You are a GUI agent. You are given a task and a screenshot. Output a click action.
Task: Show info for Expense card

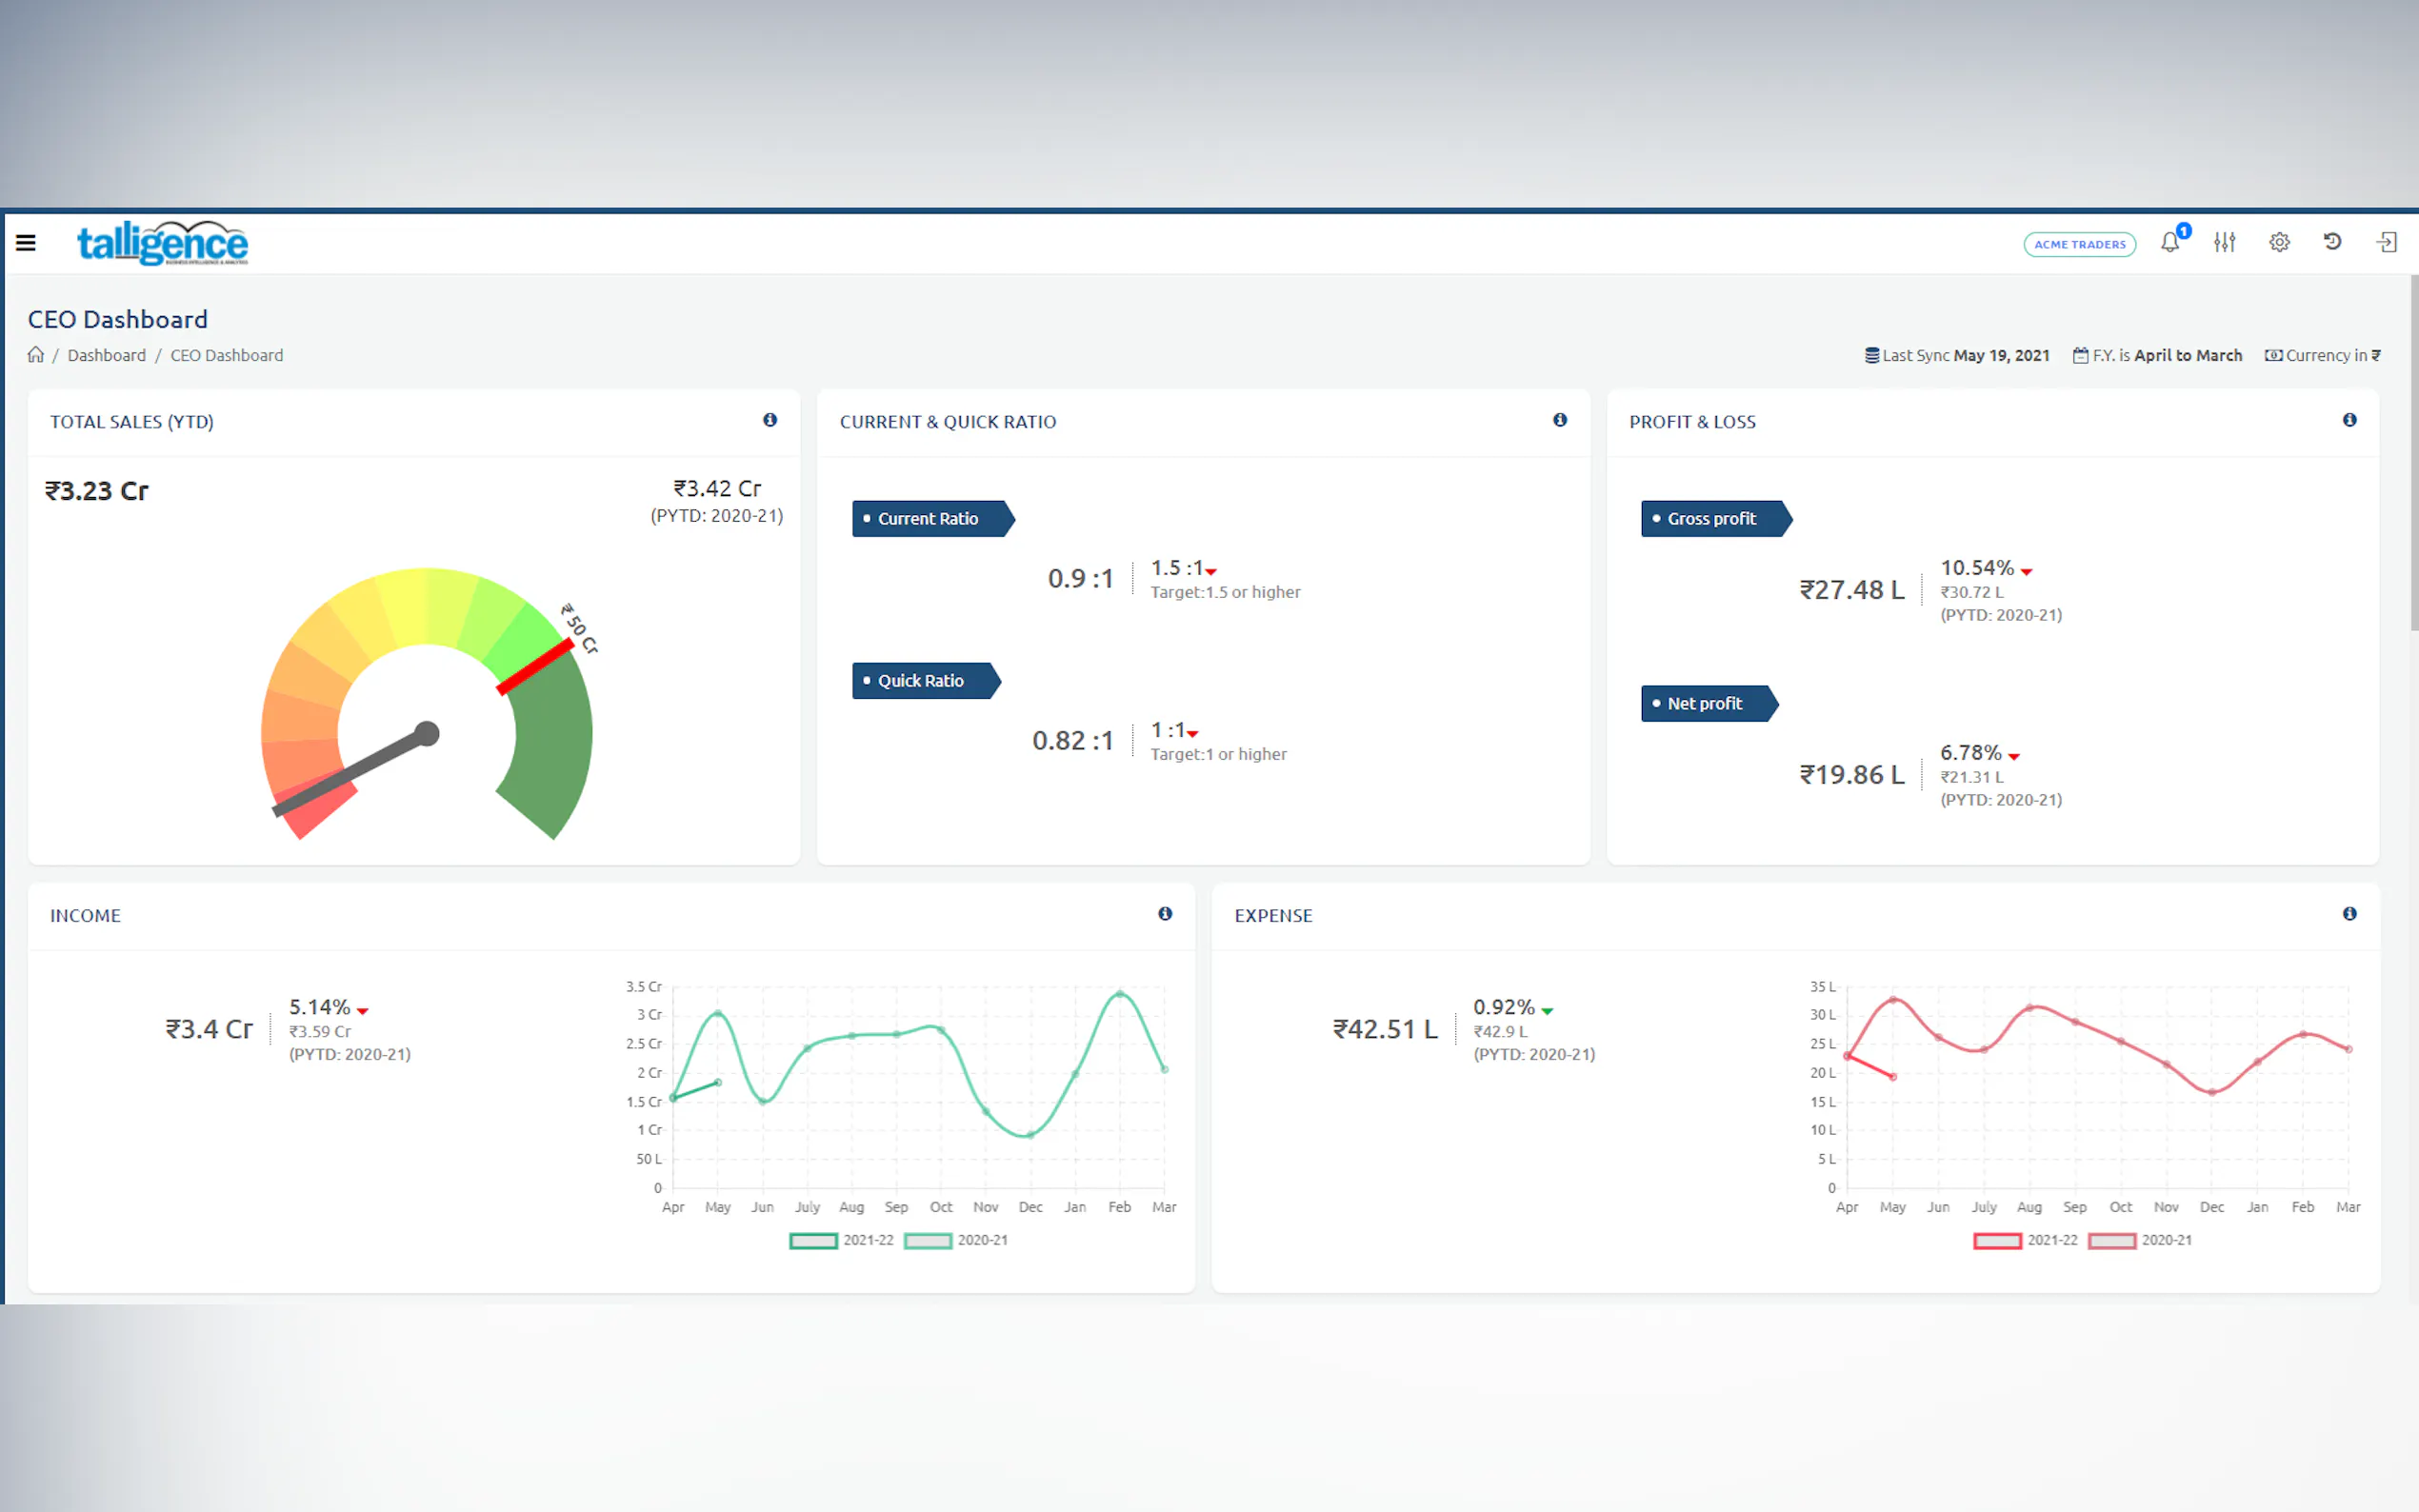pyautogui.click(x=2349, y=914)
